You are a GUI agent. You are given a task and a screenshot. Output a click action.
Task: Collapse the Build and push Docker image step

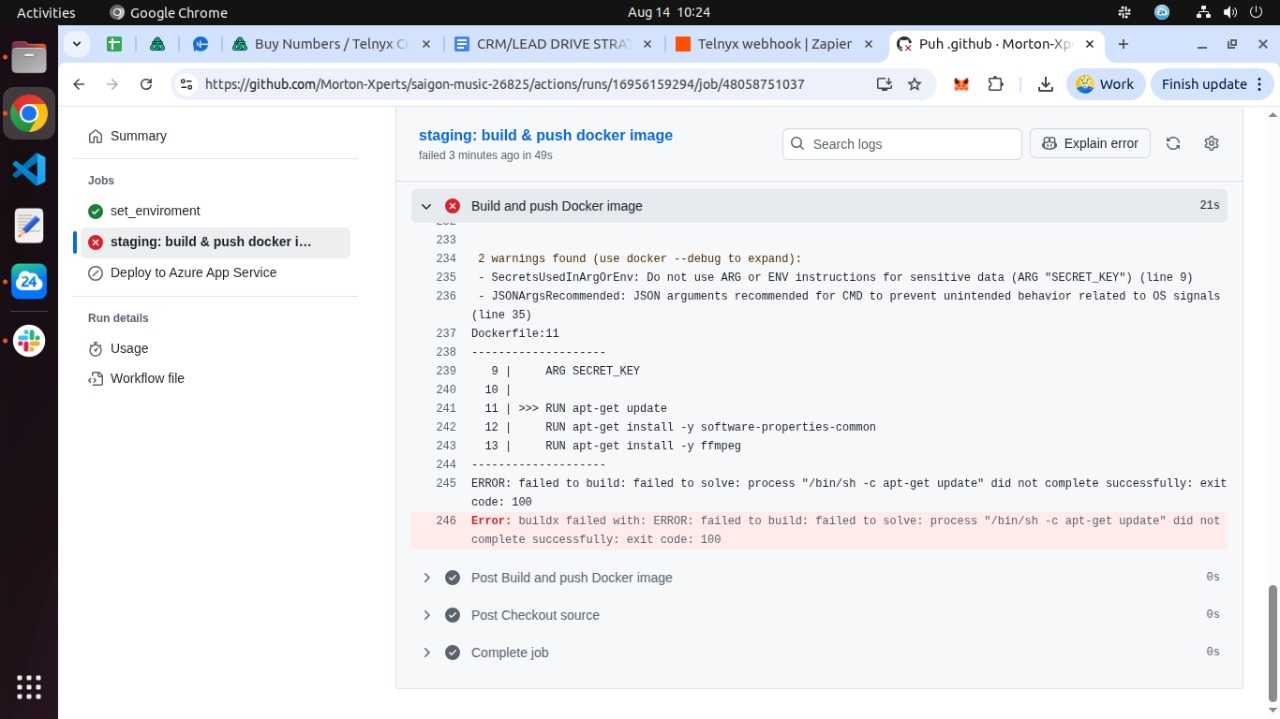coord(426,206)
